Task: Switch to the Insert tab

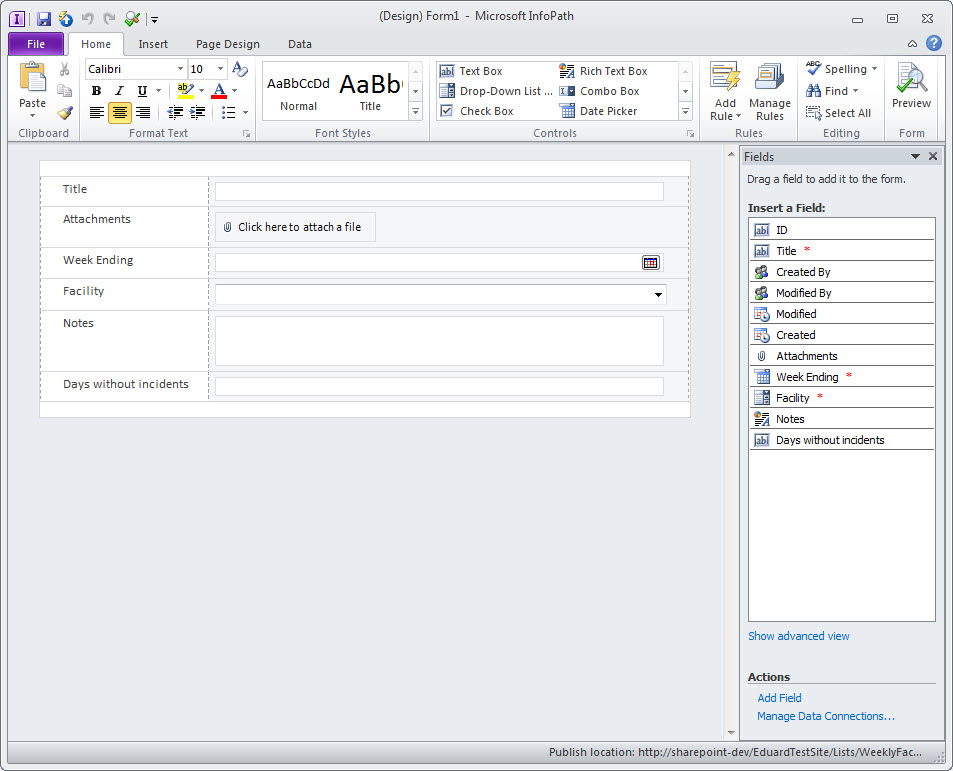Action: tap(153, 44)
